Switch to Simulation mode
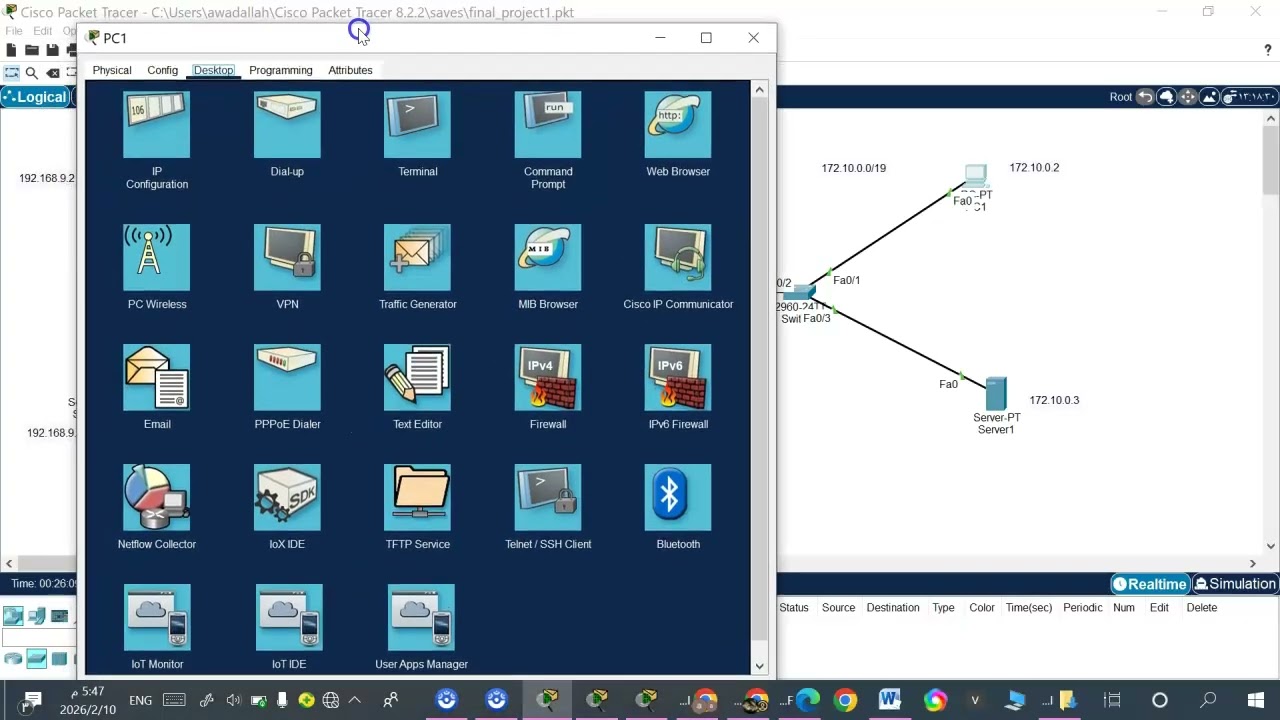The image size is (1280, 720). click(1235, 584)
